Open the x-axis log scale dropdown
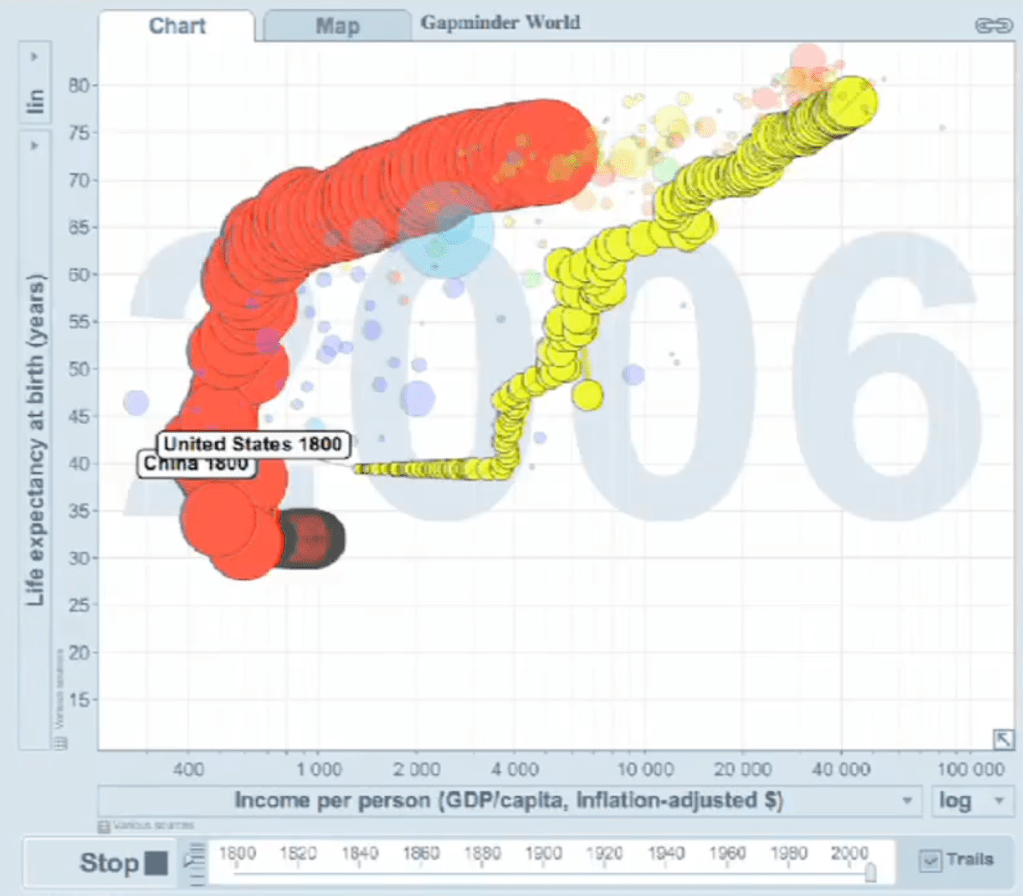 point(972,801)
